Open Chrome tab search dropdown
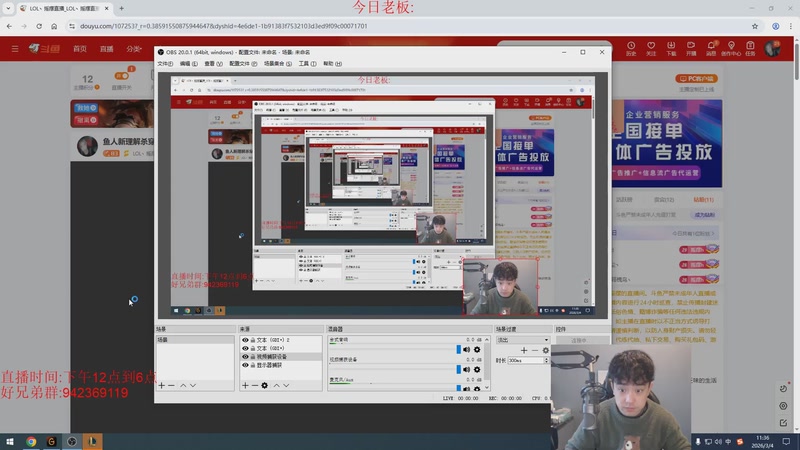Viewport: 800px width, 450px height. (x=8, y=8)
